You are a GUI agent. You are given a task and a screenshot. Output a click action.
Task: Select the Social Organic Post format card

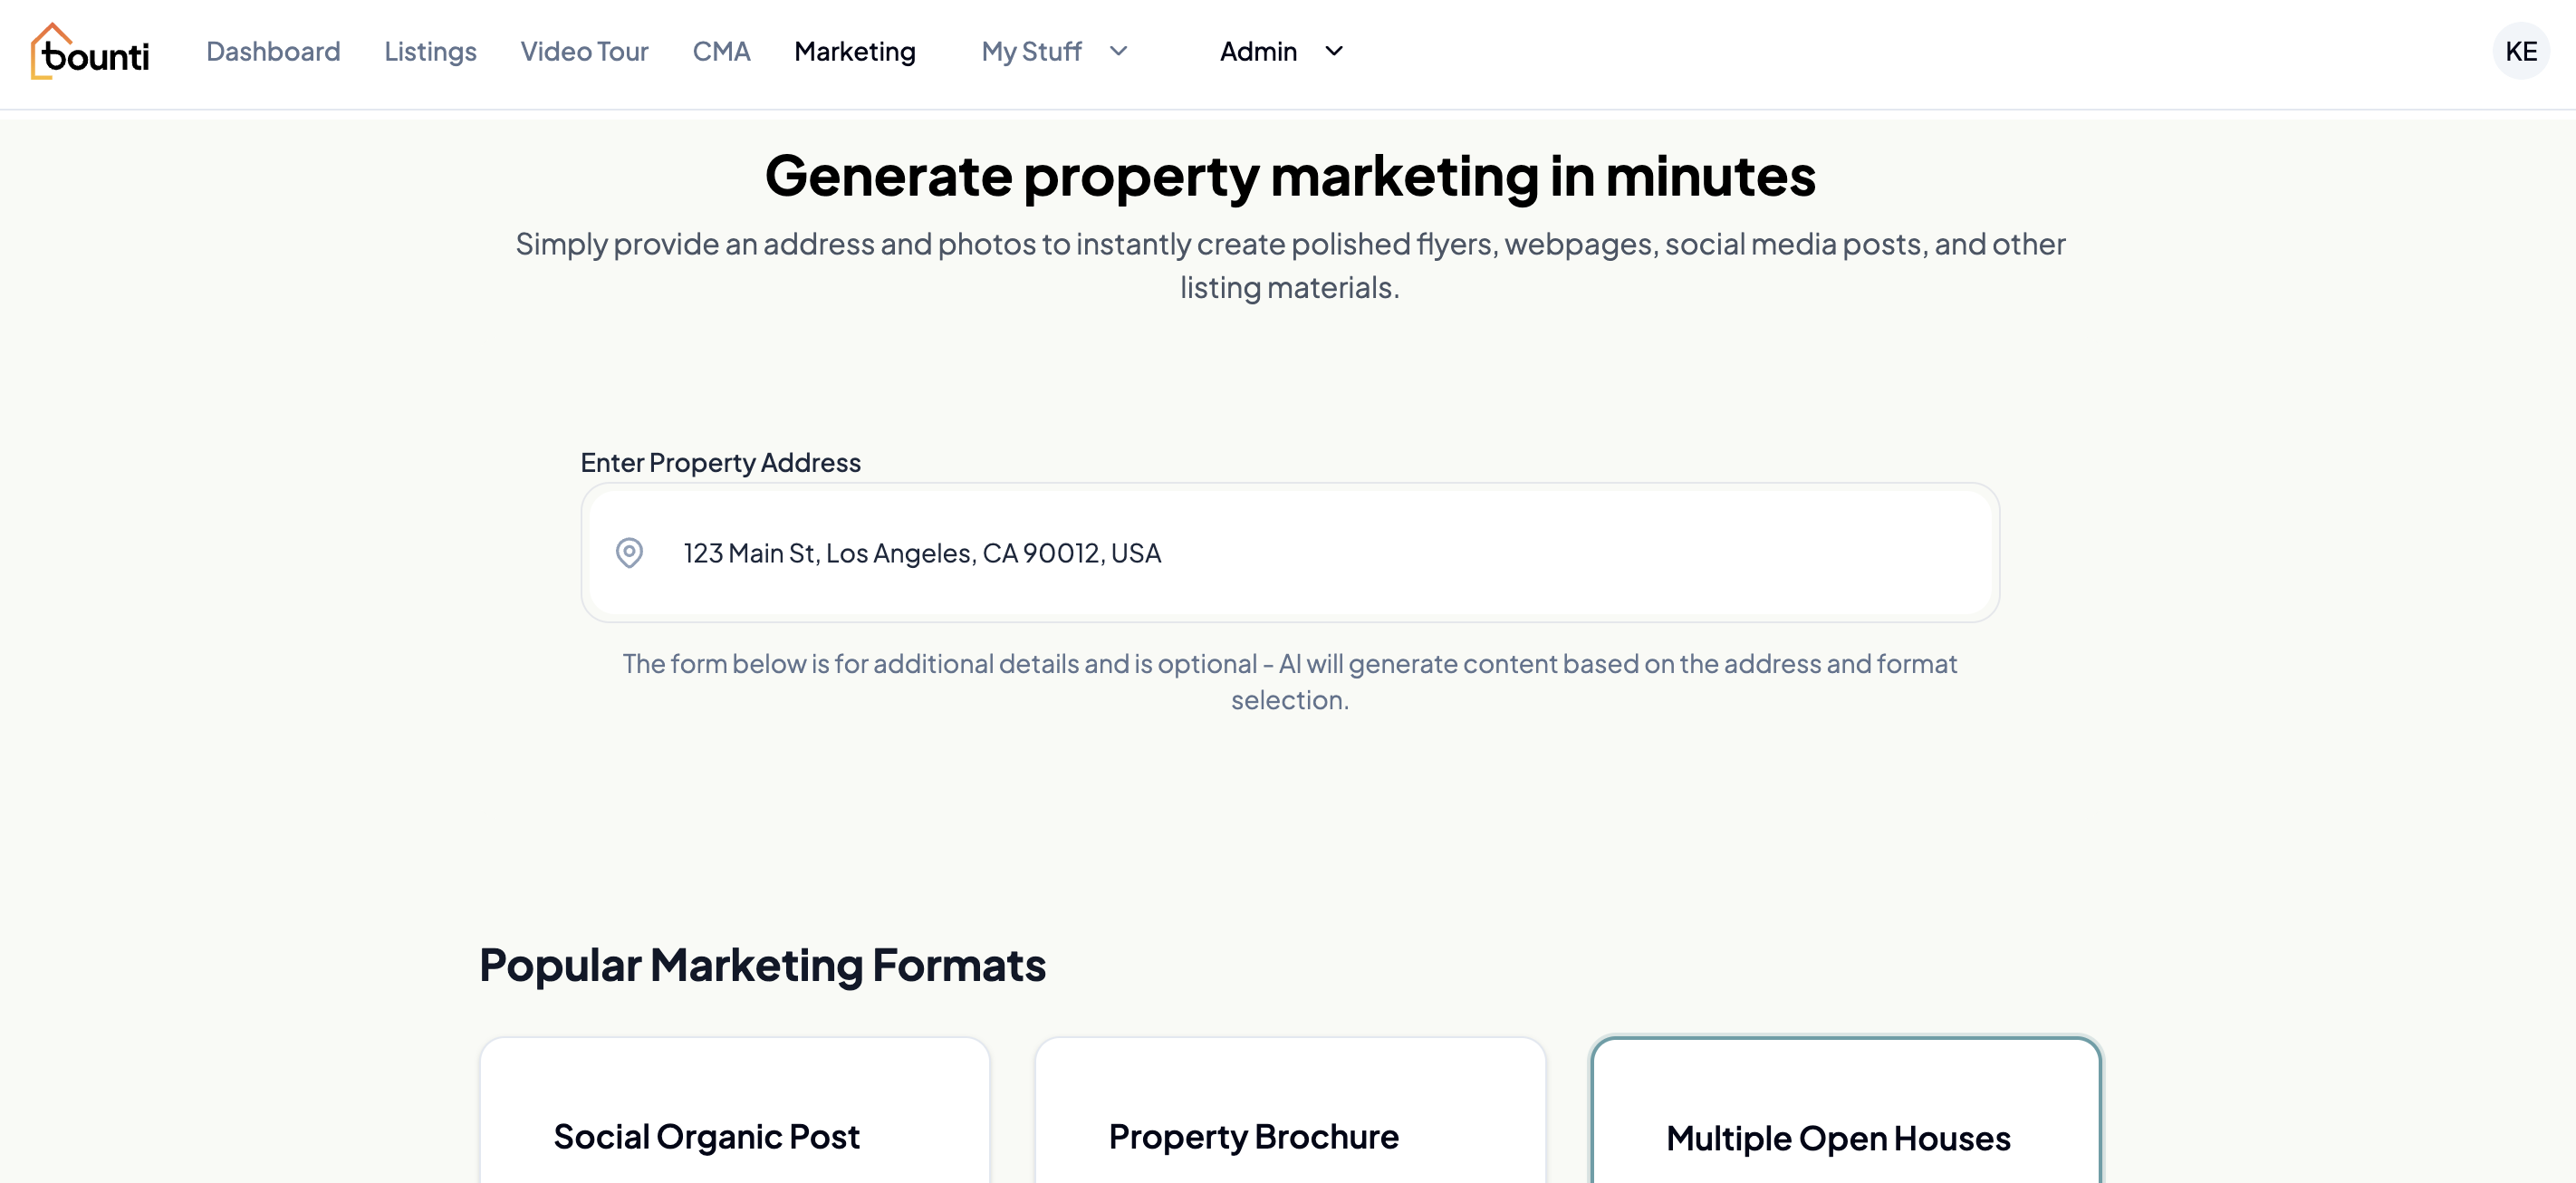[x=734, y=1110]
